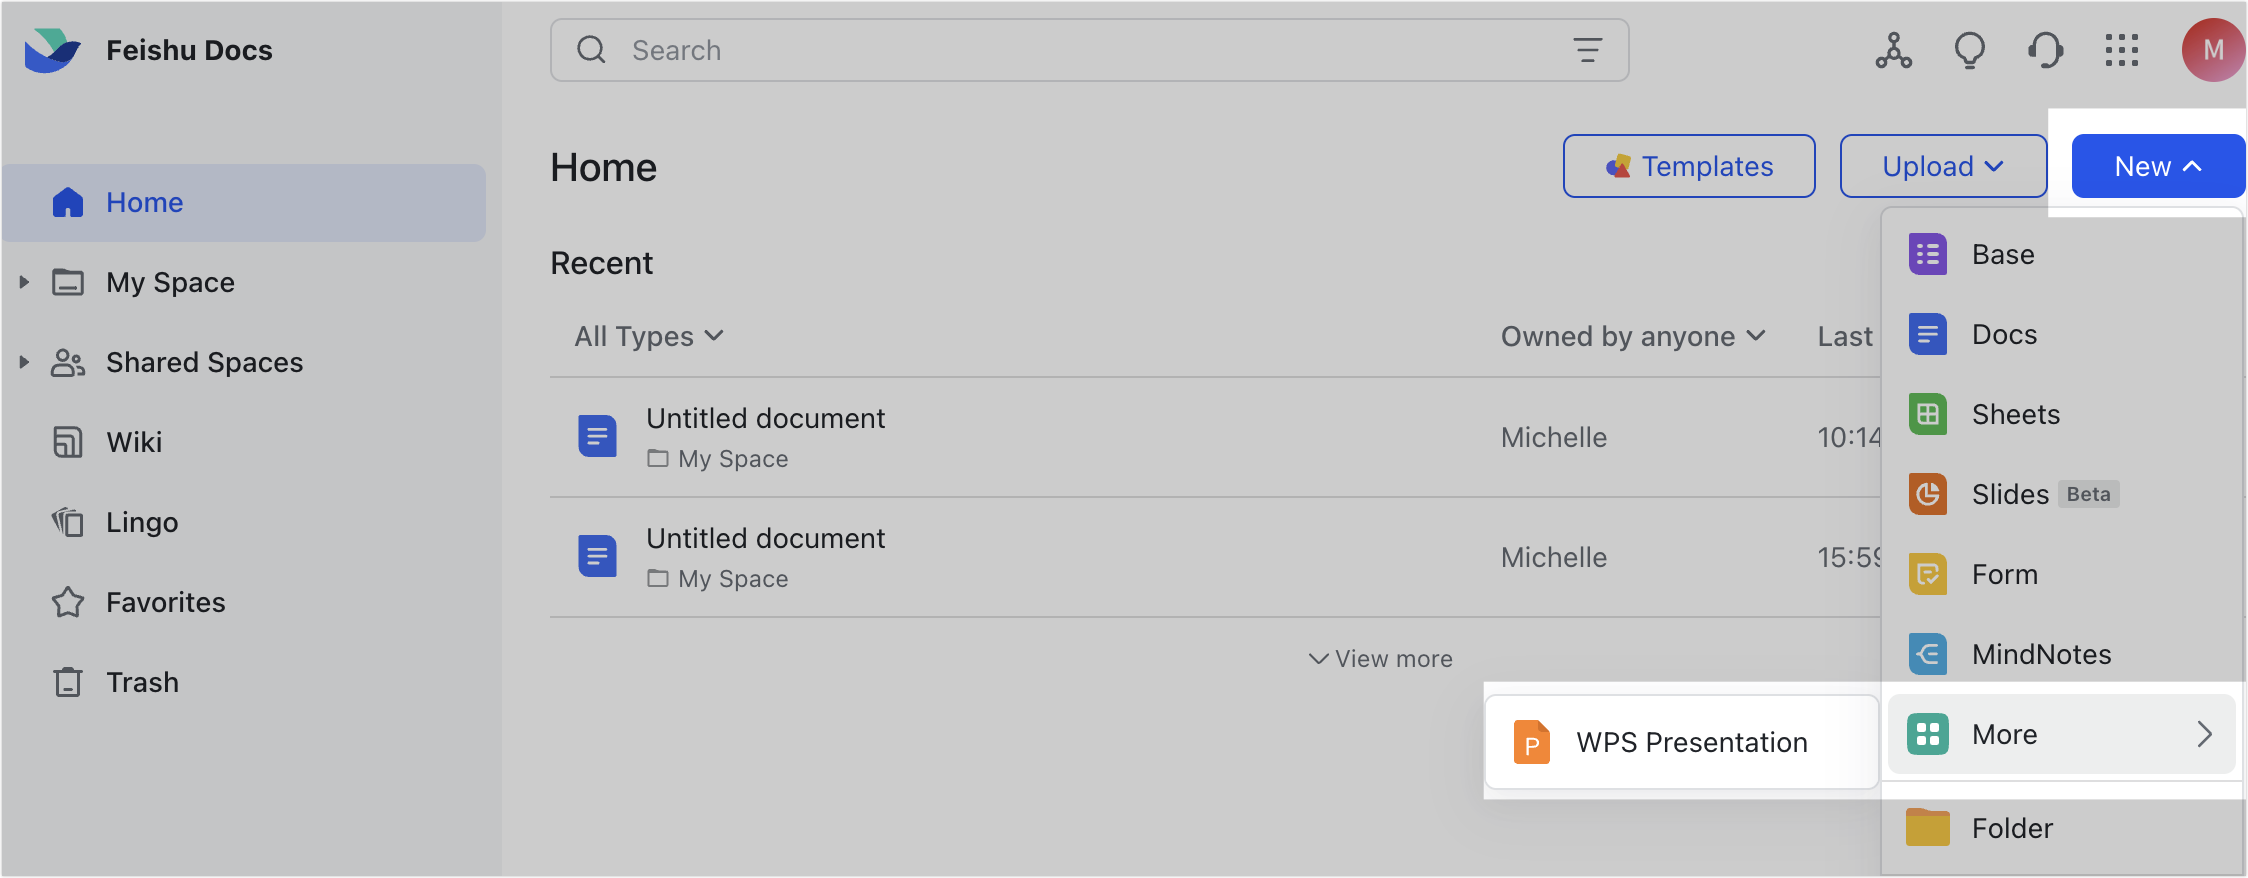Open the Templates button
Viewport: 2248px width, 878px height.
tap(1689, 166)
